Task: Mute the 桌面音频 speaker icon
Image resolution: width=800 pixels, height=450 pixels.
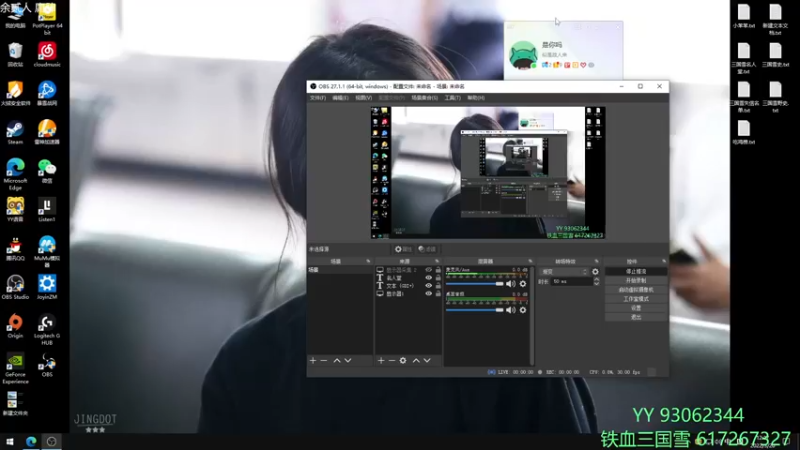Action: click(x=510, y=310)
